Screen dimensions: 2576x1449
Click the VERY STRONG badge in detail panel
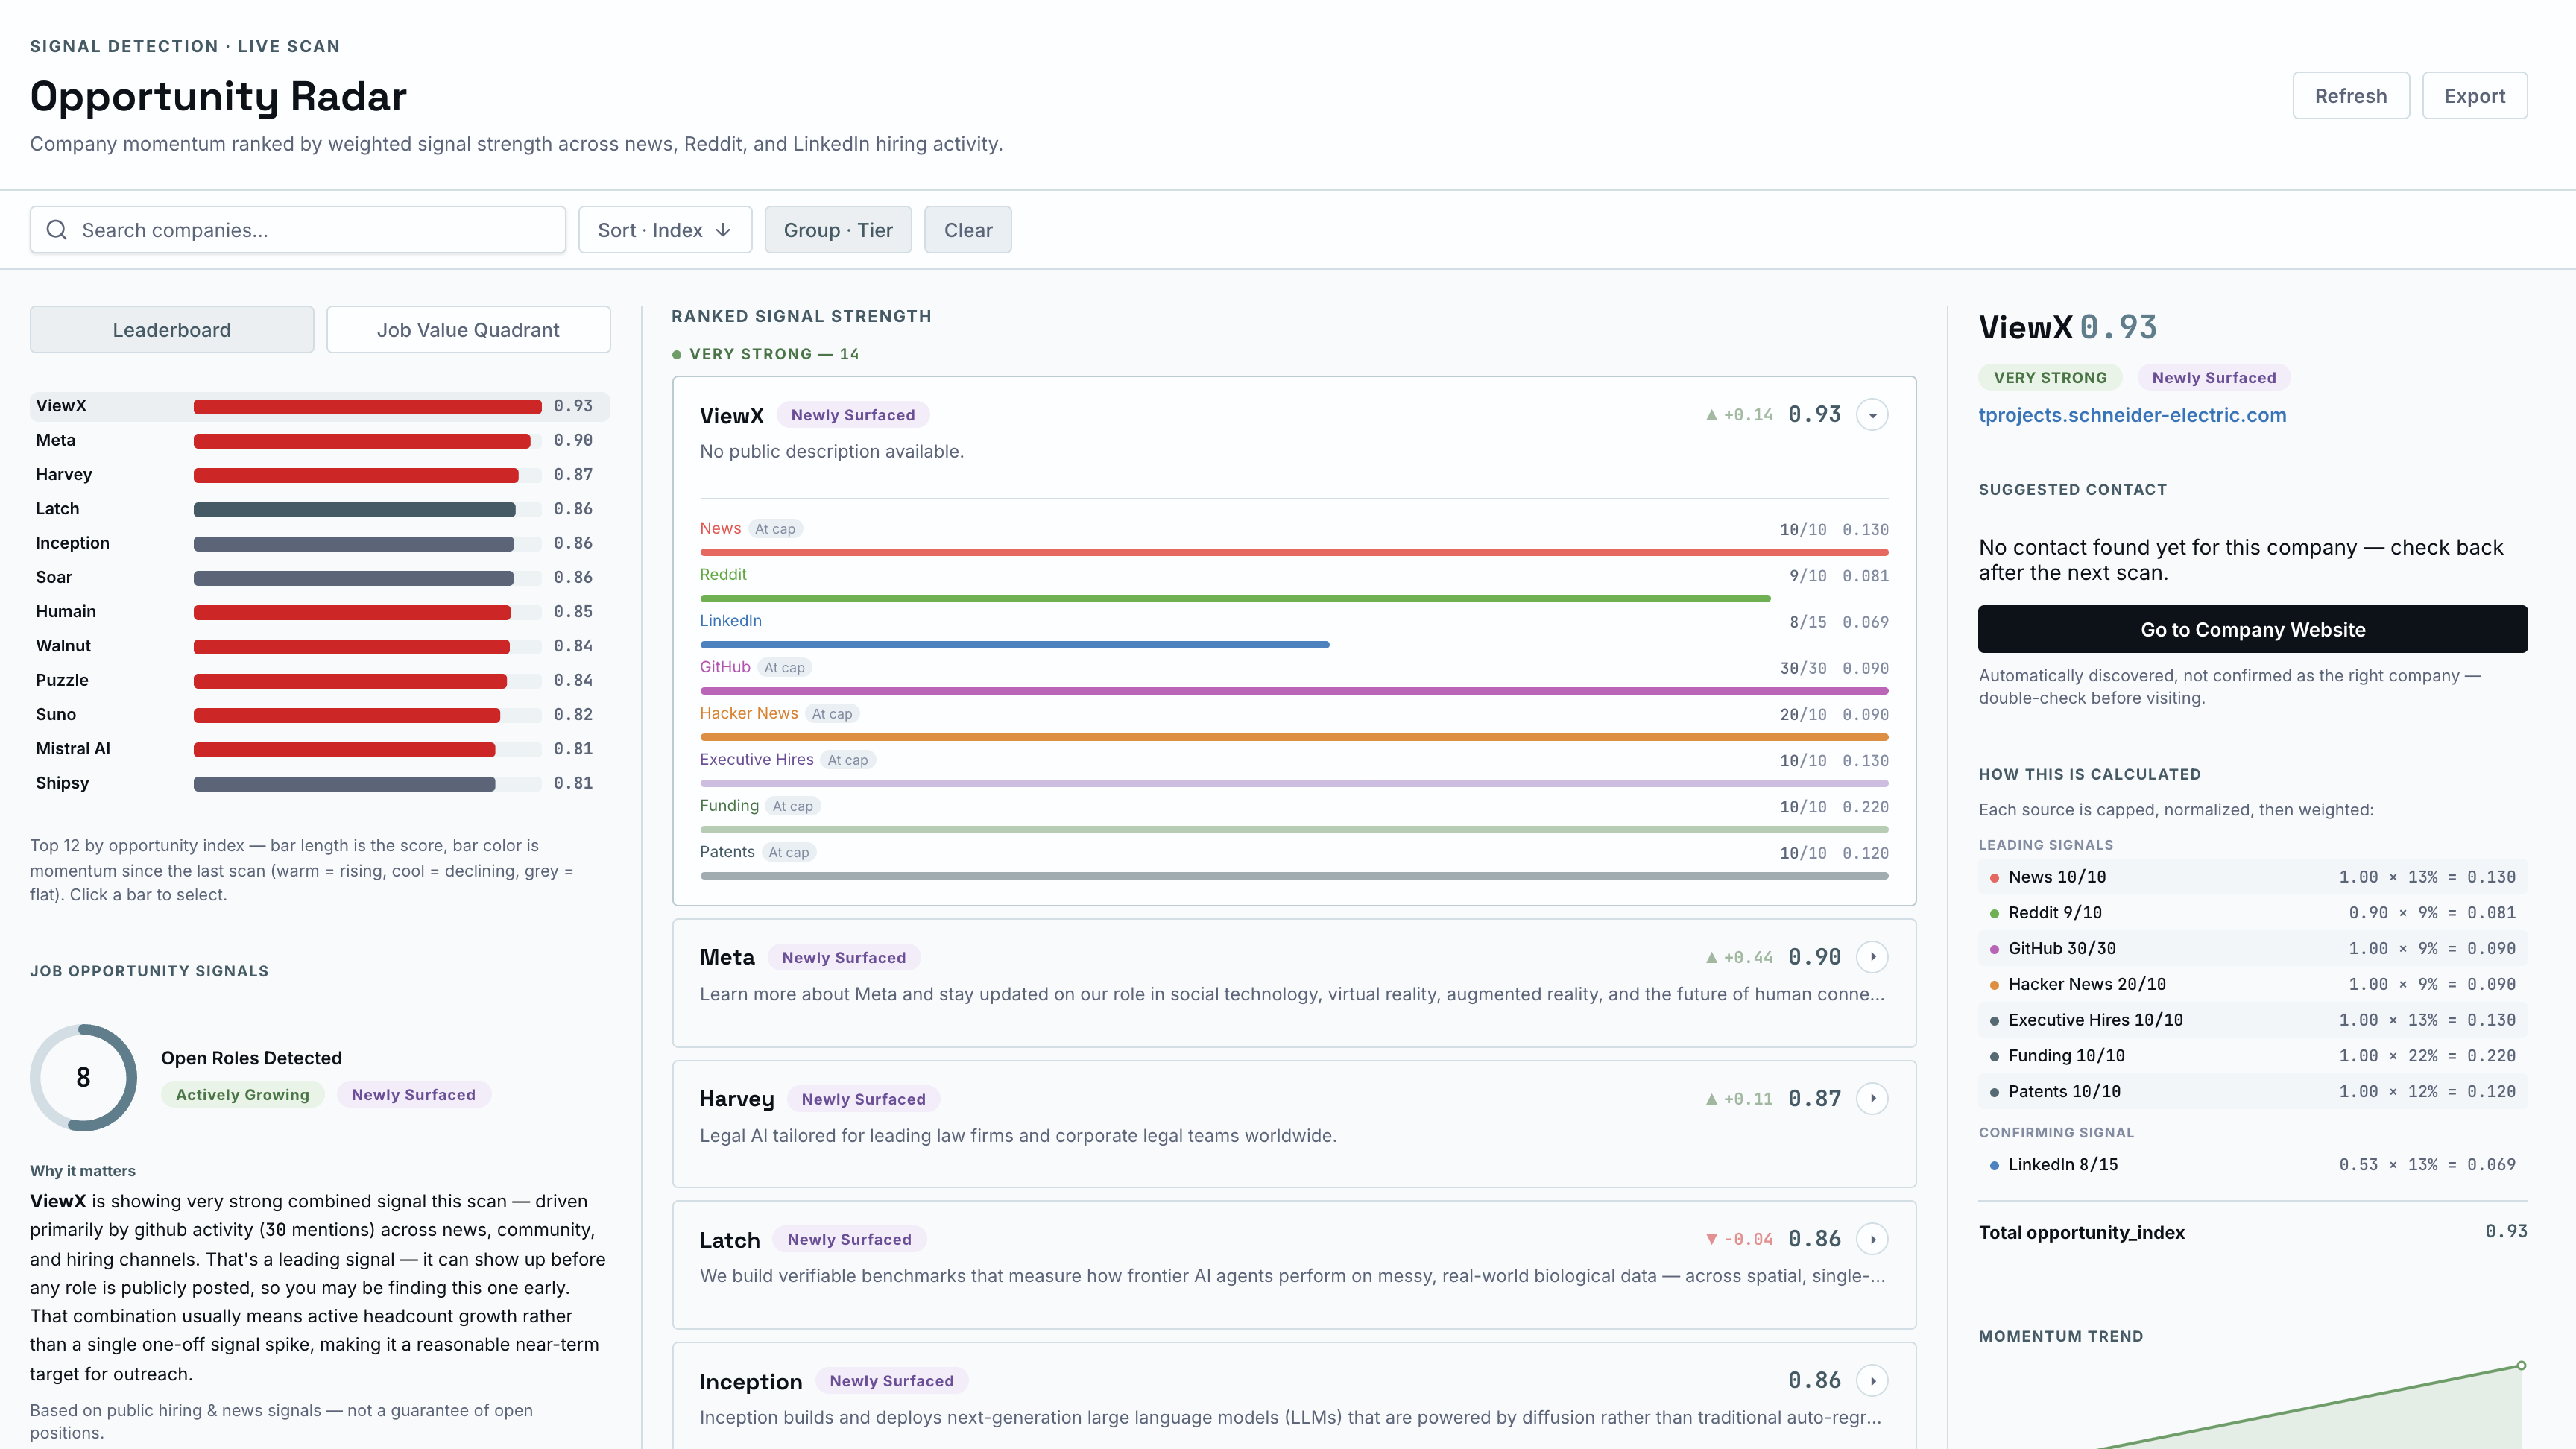point(2050,378)
